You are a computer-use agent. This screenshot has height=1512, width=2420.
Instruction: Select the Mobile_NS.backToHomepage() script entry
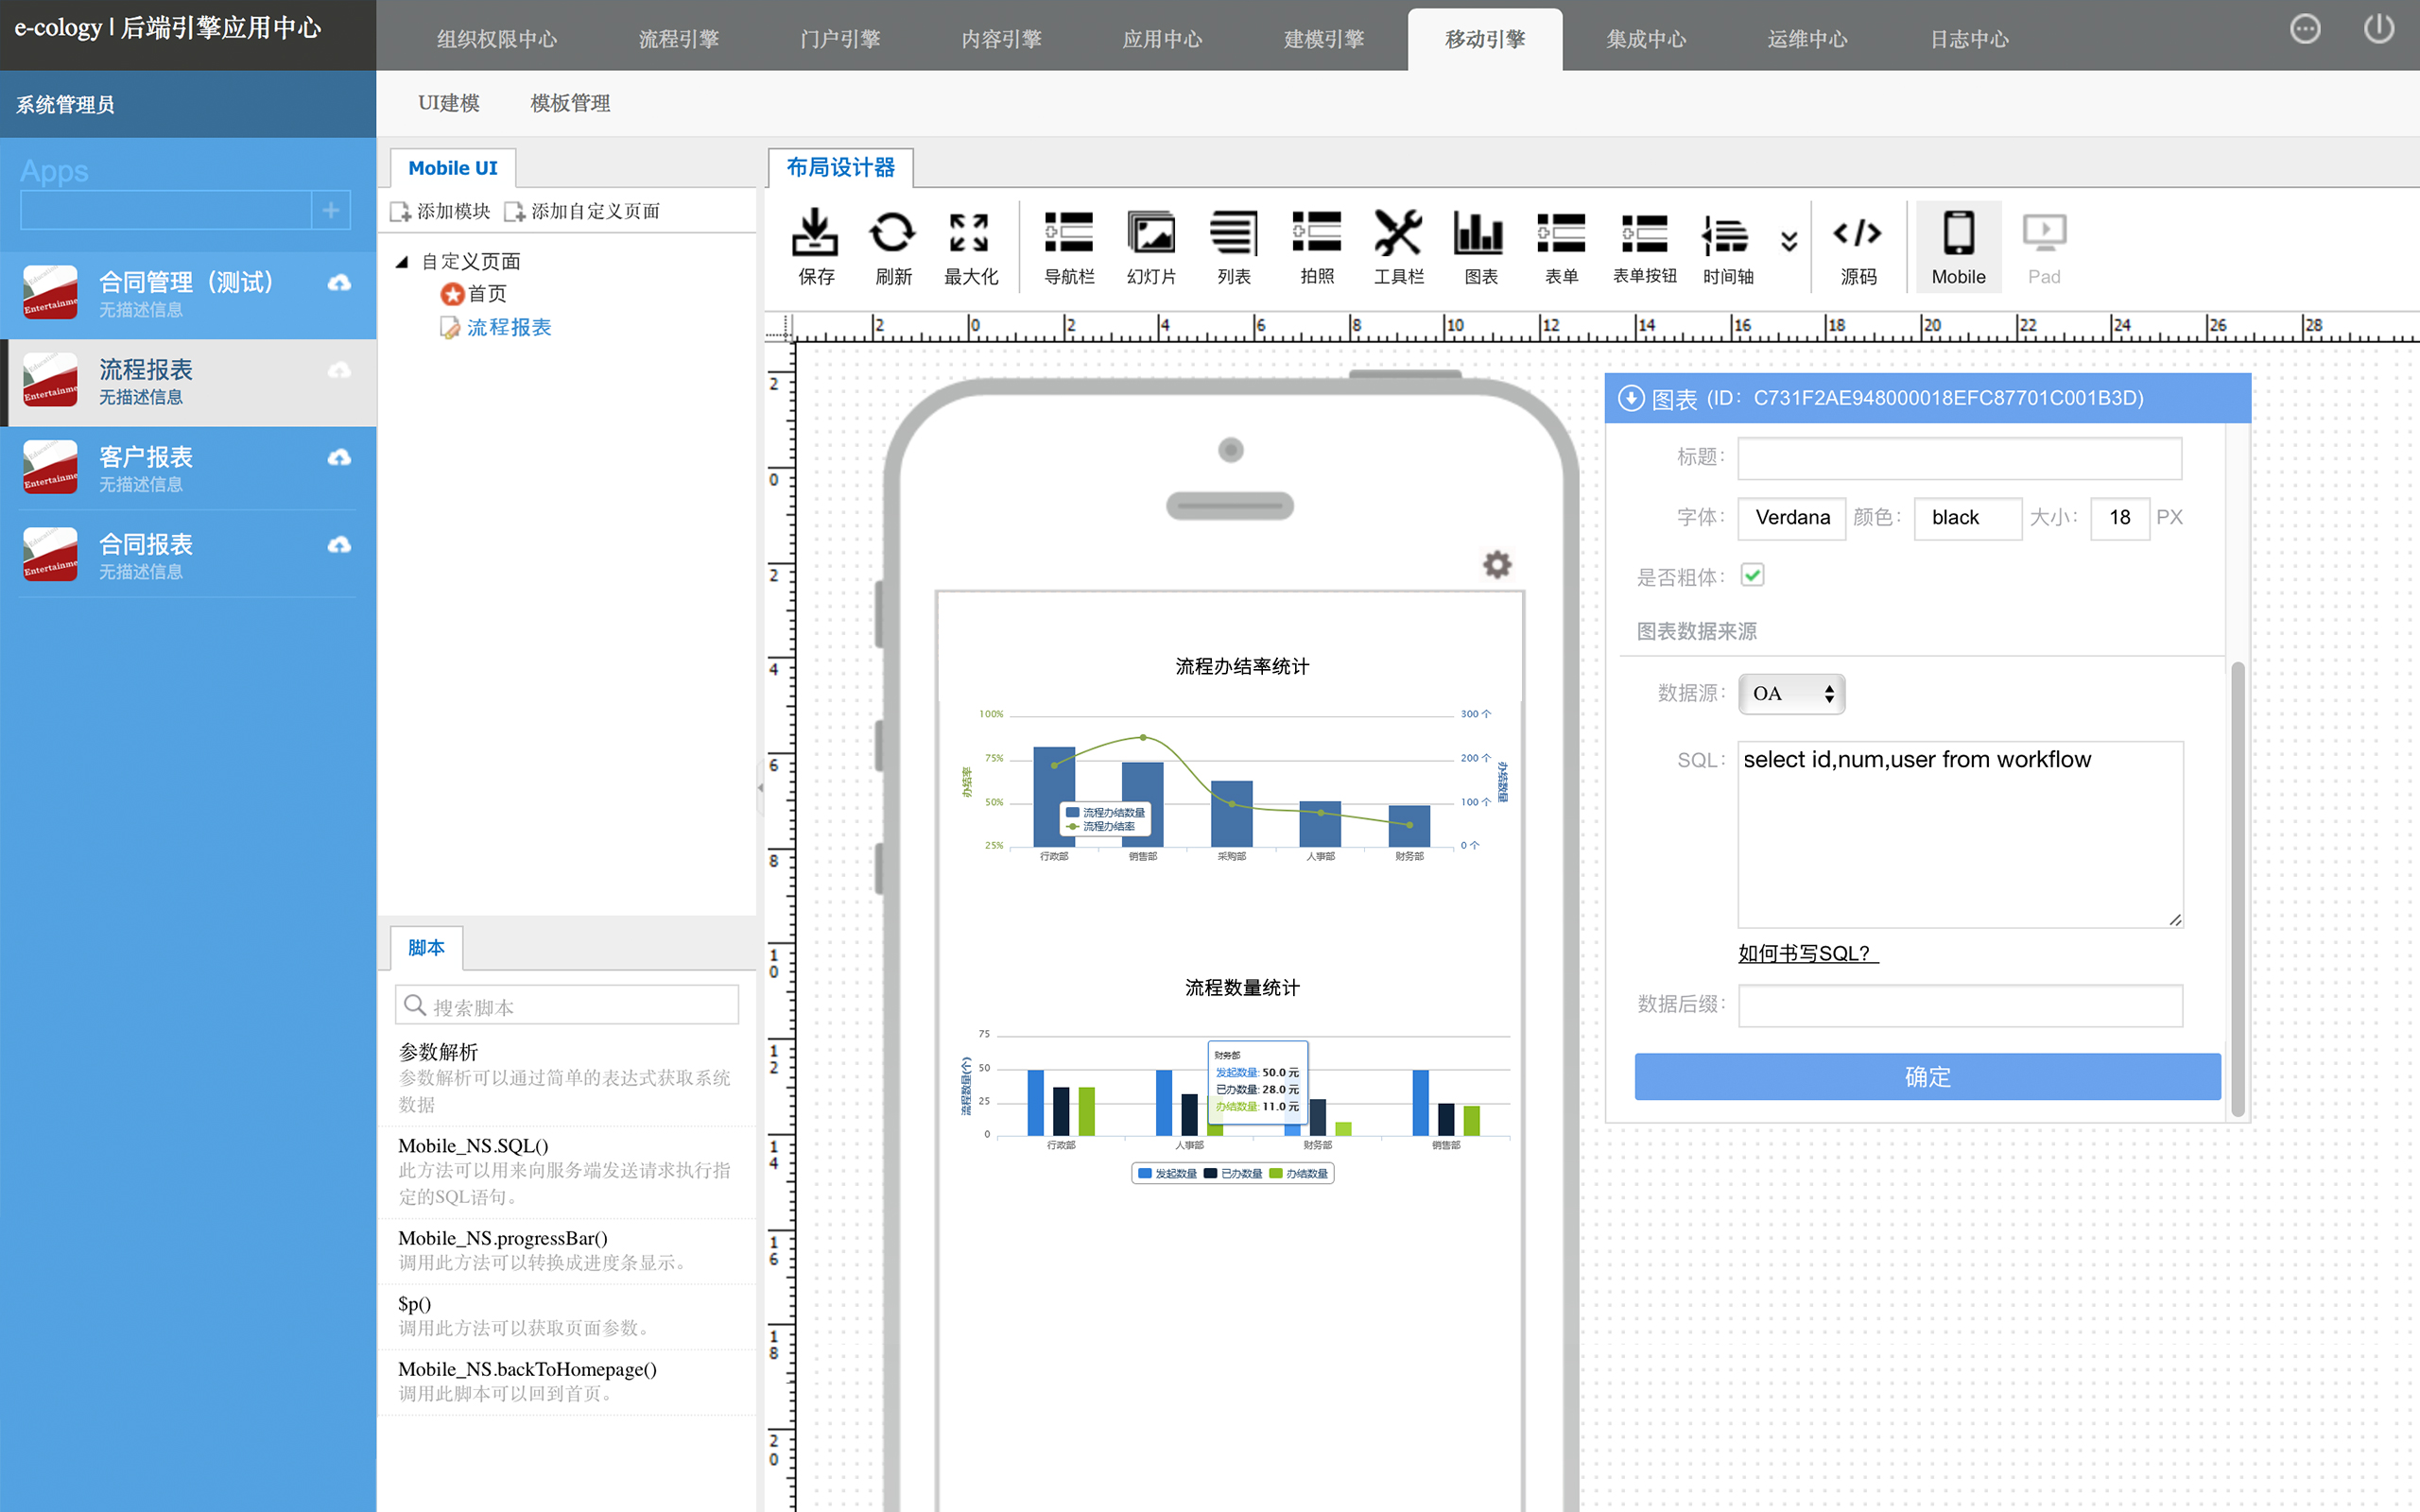tap(566, 1381)
